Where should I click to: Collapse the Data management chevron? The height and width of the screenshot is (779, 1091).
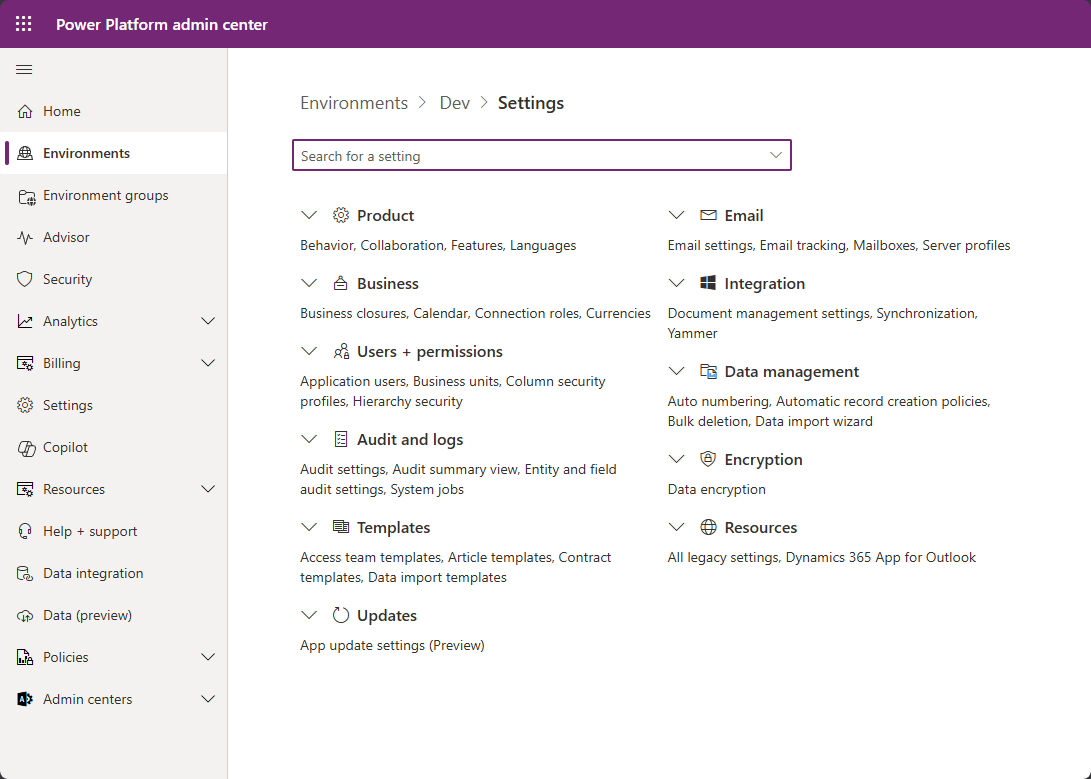676,371
